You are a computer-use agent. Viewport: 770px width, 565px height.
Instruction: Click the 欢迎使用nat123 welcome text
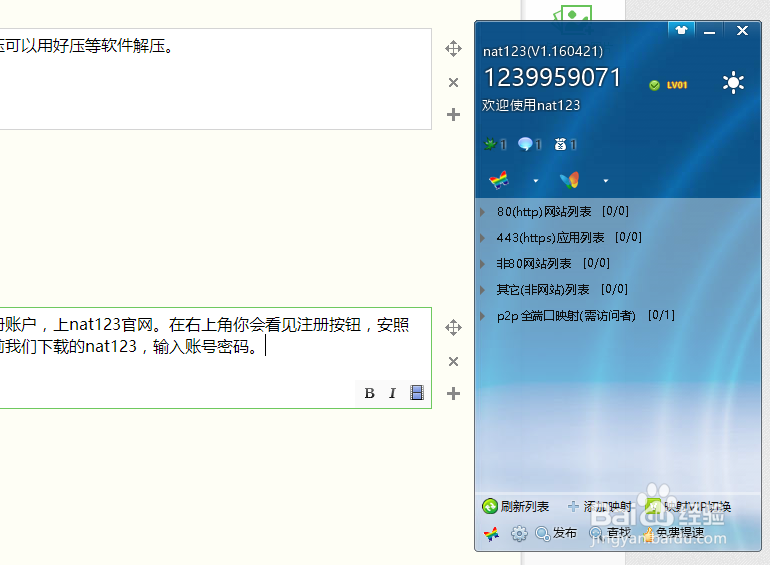[531, 105]
